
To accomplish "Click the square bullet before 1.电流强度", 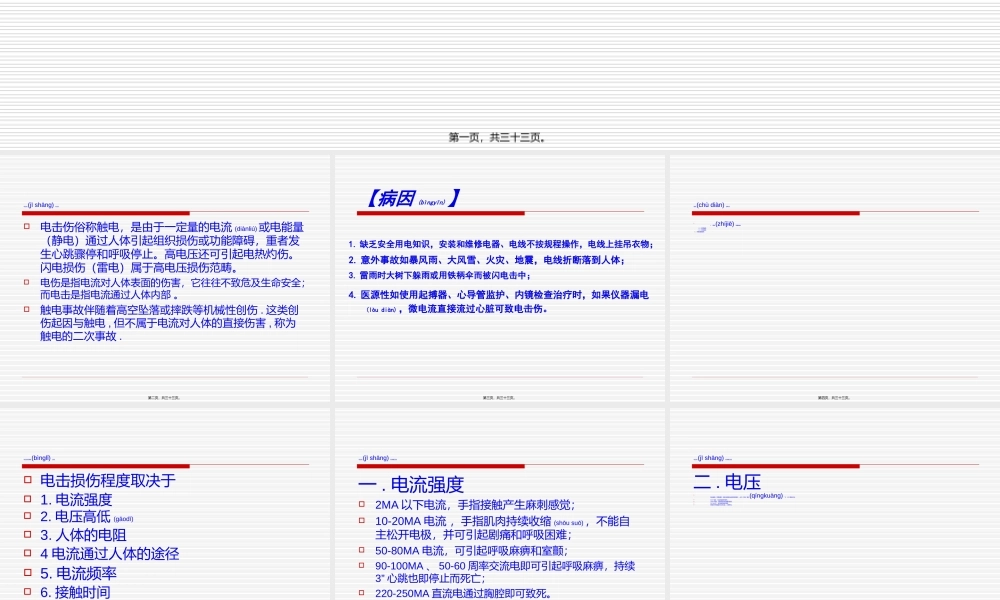I will pyautogui.click(x=28, y=500).
